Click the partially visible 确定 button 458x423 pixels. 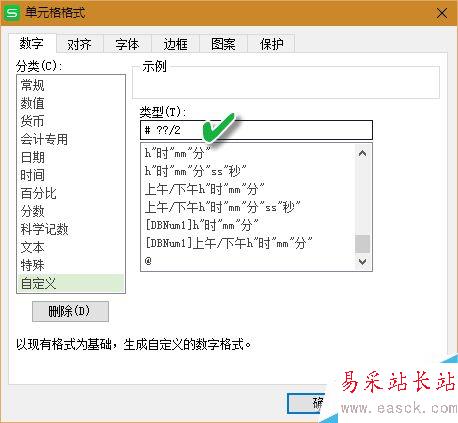pos(307,404)
